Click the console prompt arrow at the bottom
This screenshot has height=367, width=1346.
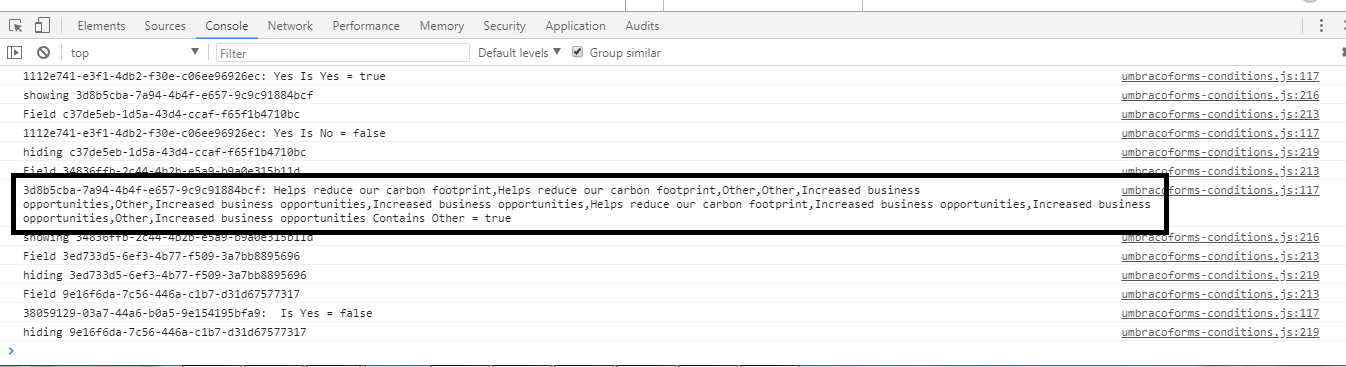coord(11,351)
